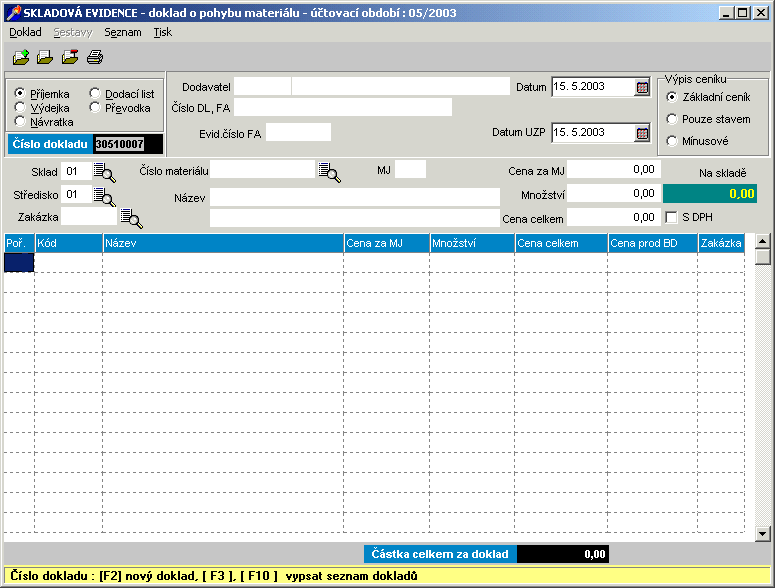This screenshot has width=775, height=588.
Task: Click the Cena za MJ column header
Action: 387,243
